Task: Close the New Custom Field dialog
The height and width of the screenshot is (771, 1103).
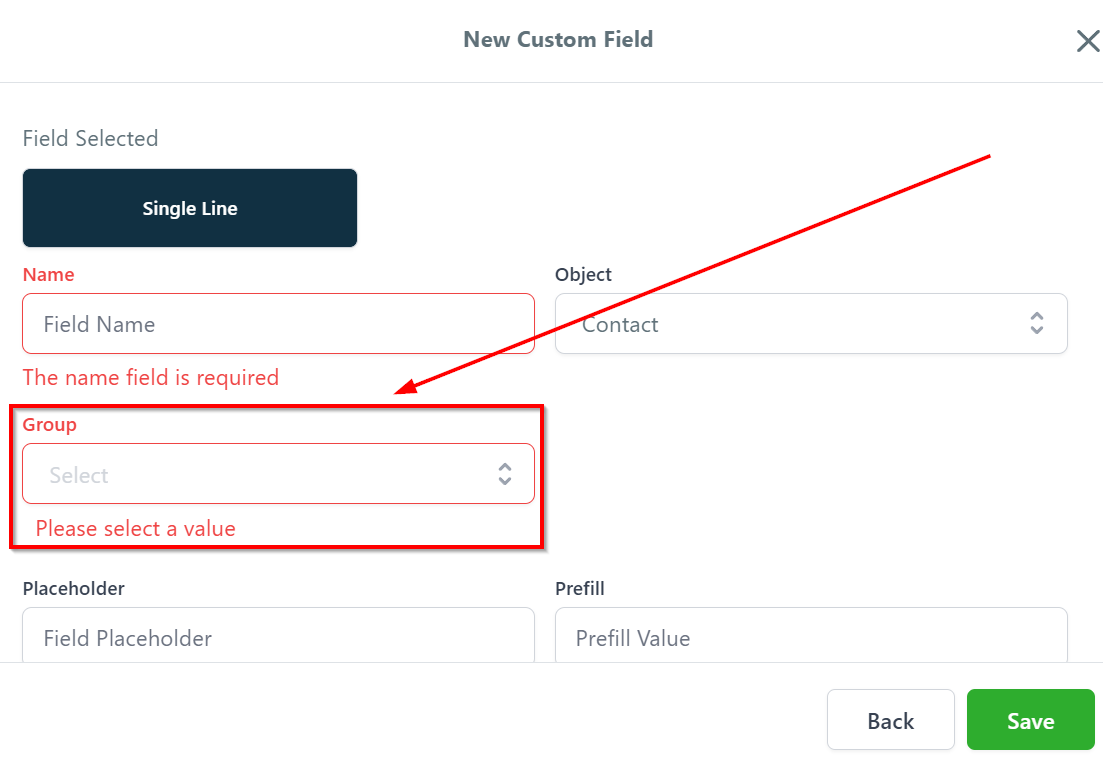Action: coord(1087,41)
